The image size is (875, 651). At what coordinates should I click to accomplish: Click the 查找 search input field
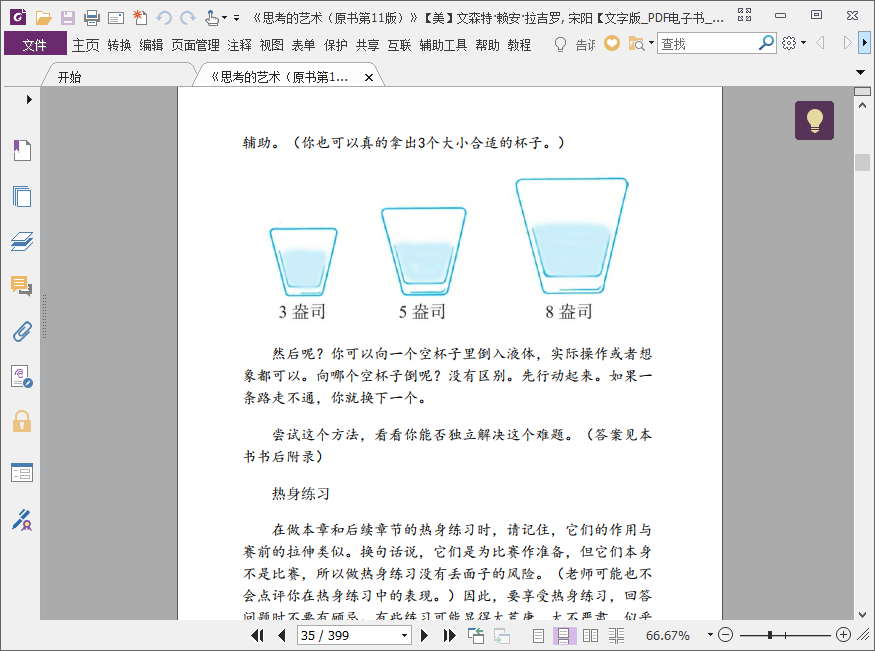tap(709, 44)
